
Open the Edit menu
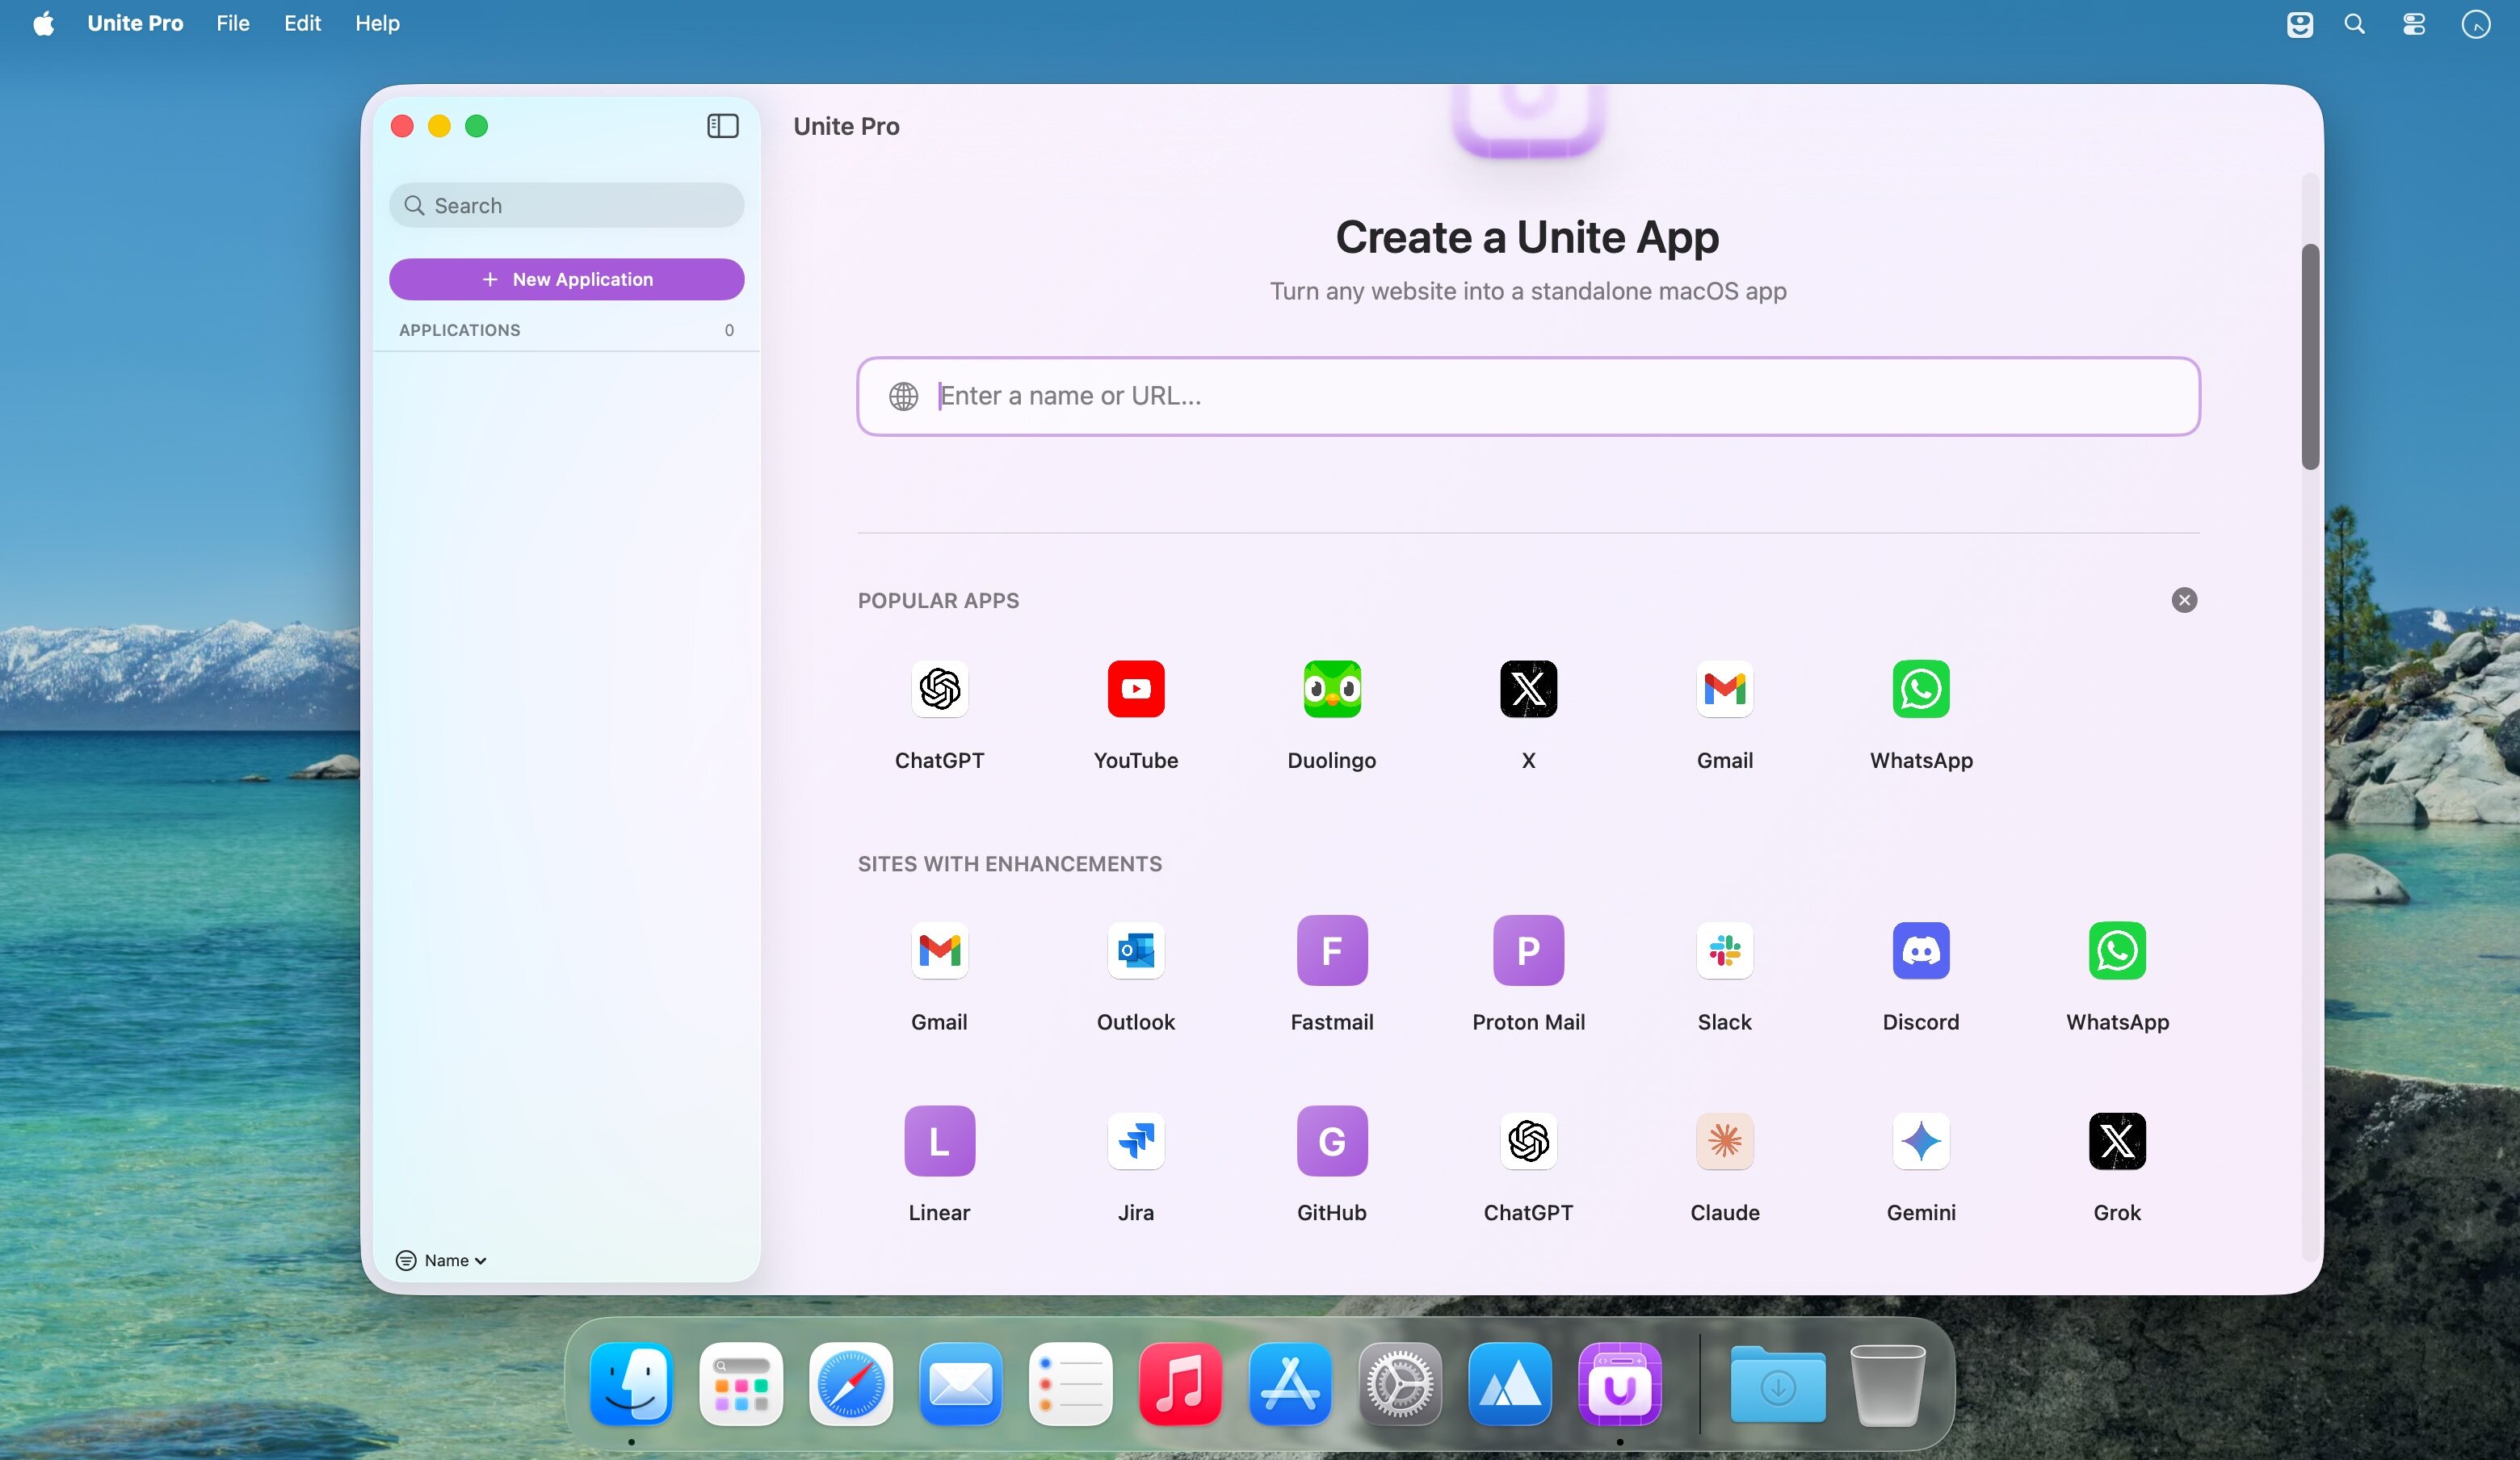pyautogui.click(x=302, y=23)
